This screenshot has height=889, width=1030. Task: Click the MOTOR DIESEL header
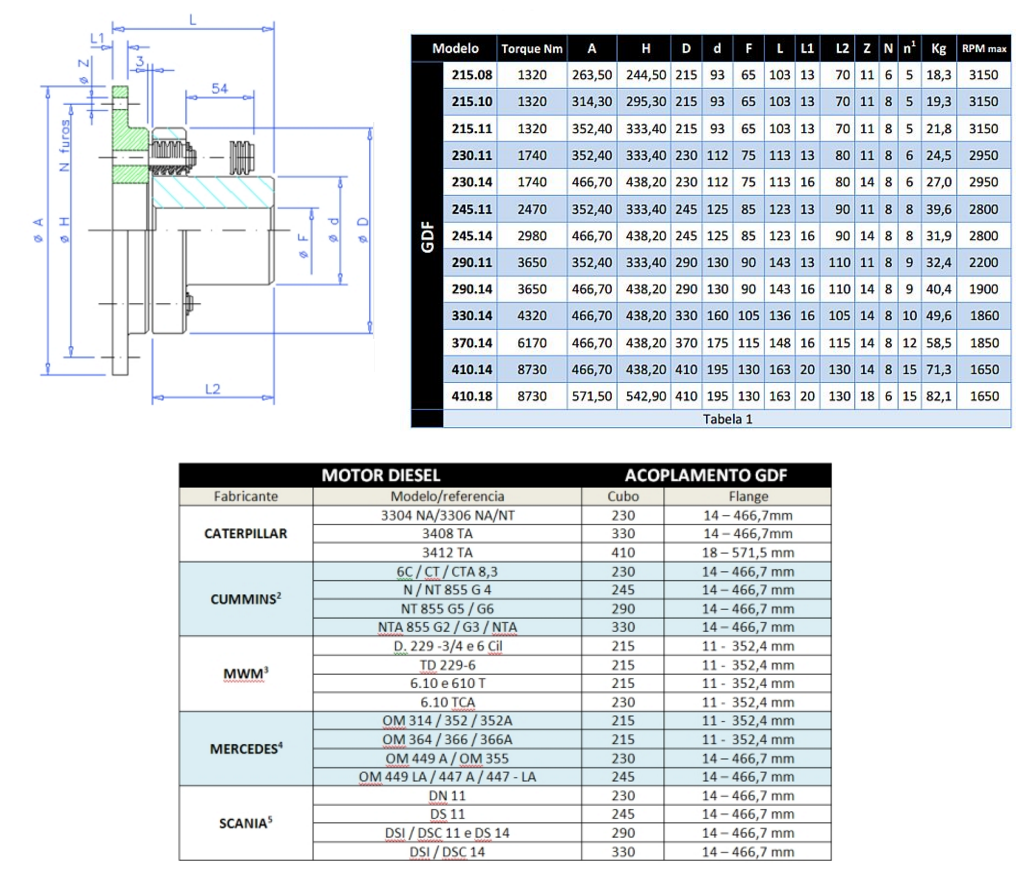[x=380, y=476]
